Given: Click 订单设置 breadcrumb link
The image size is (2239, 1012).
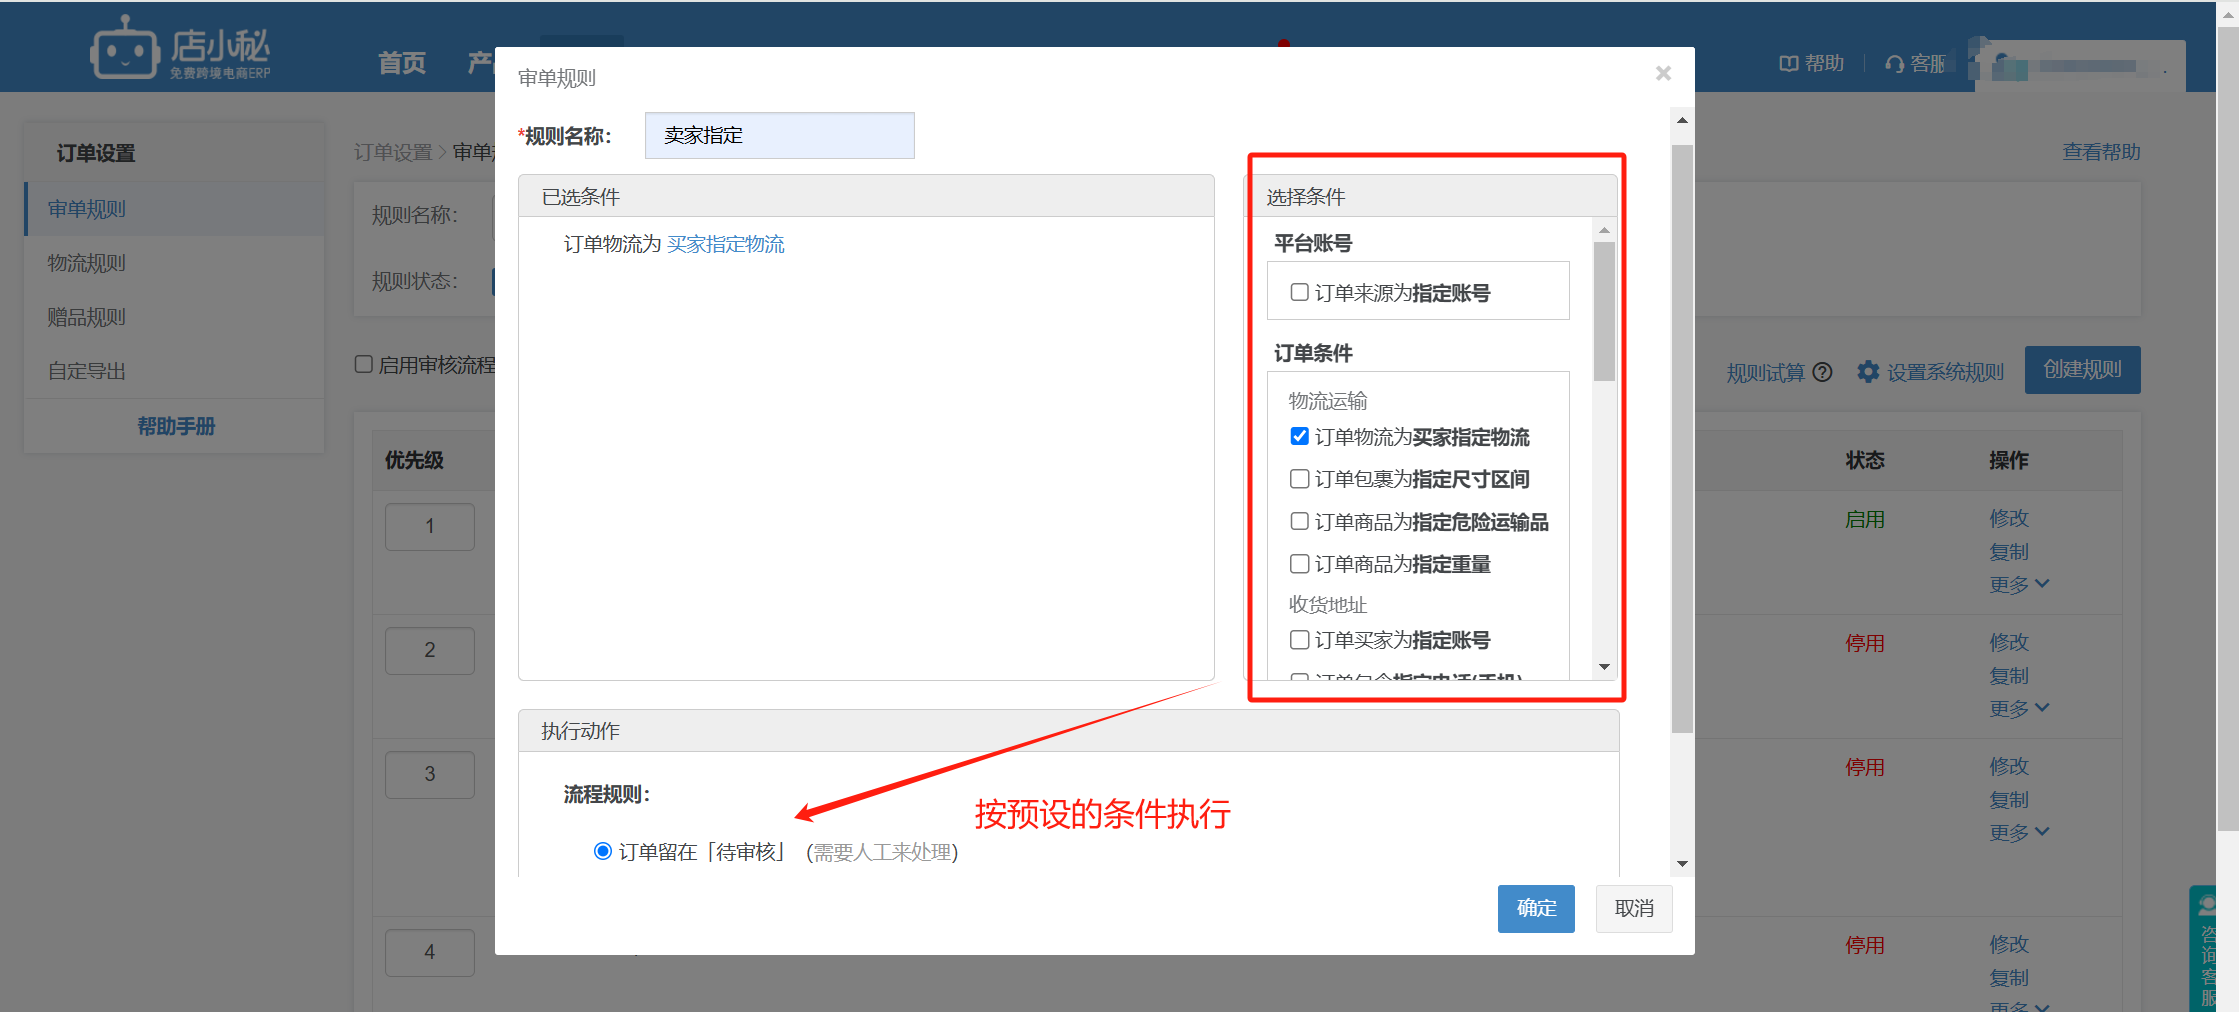Looking at the screenshot, I should click(393, 152).
